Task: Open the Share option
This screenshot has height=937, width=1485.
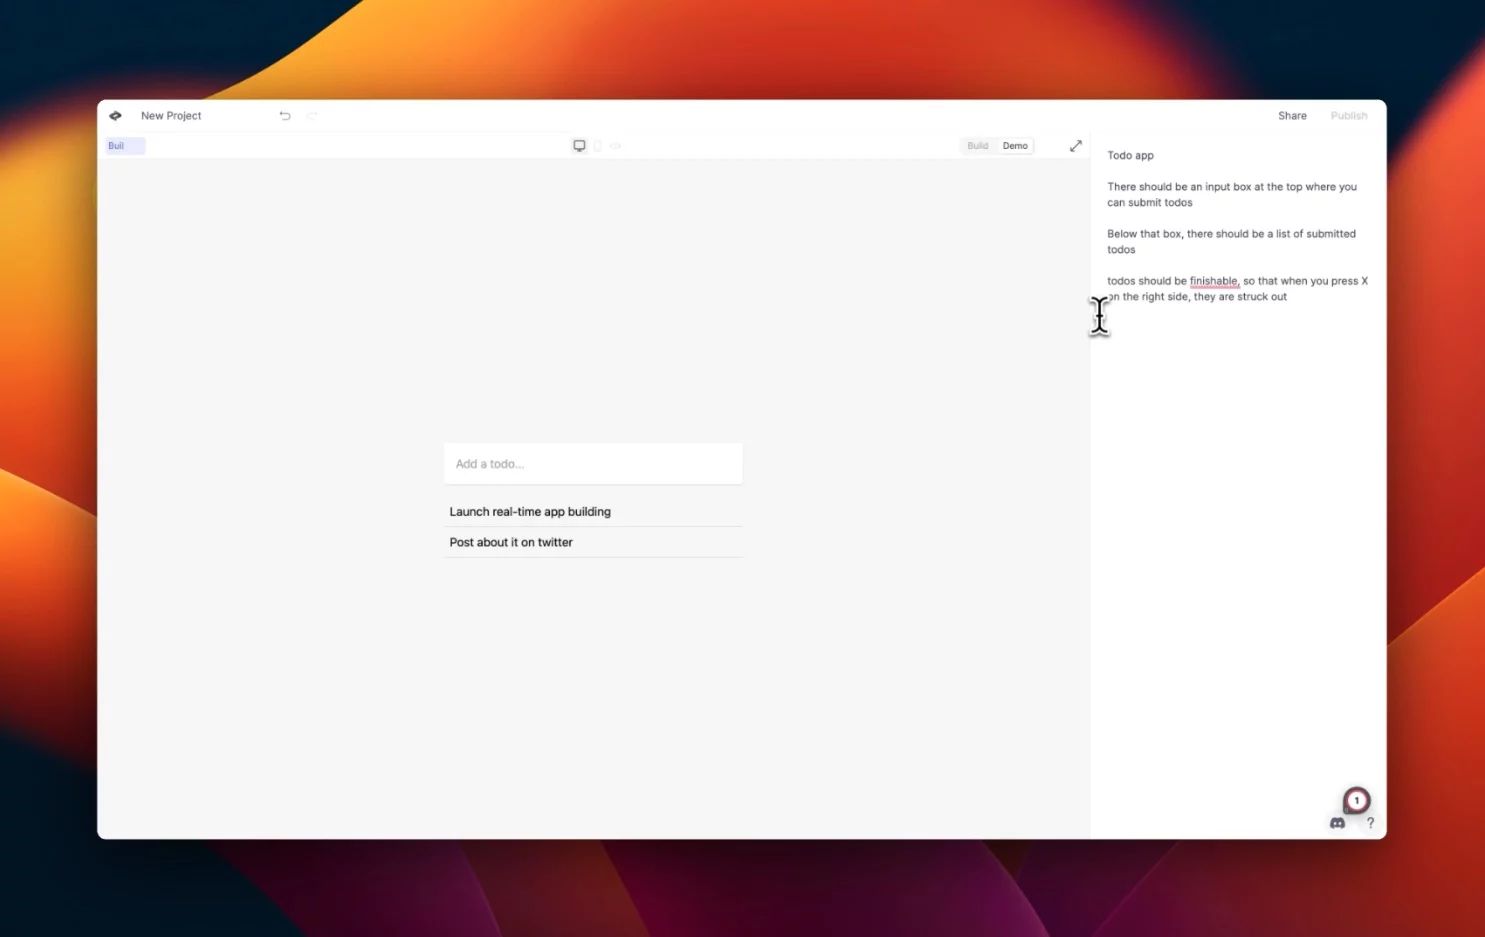Action: (x=1291, y=115)
